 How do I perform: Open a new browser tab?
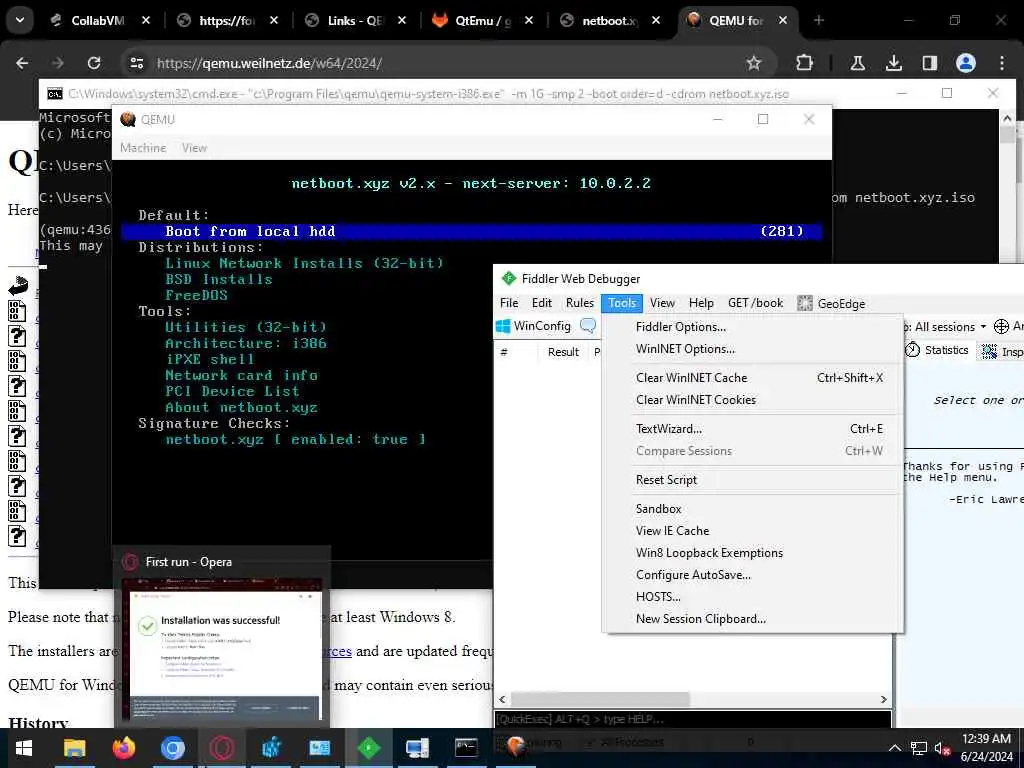pos(819,20)
